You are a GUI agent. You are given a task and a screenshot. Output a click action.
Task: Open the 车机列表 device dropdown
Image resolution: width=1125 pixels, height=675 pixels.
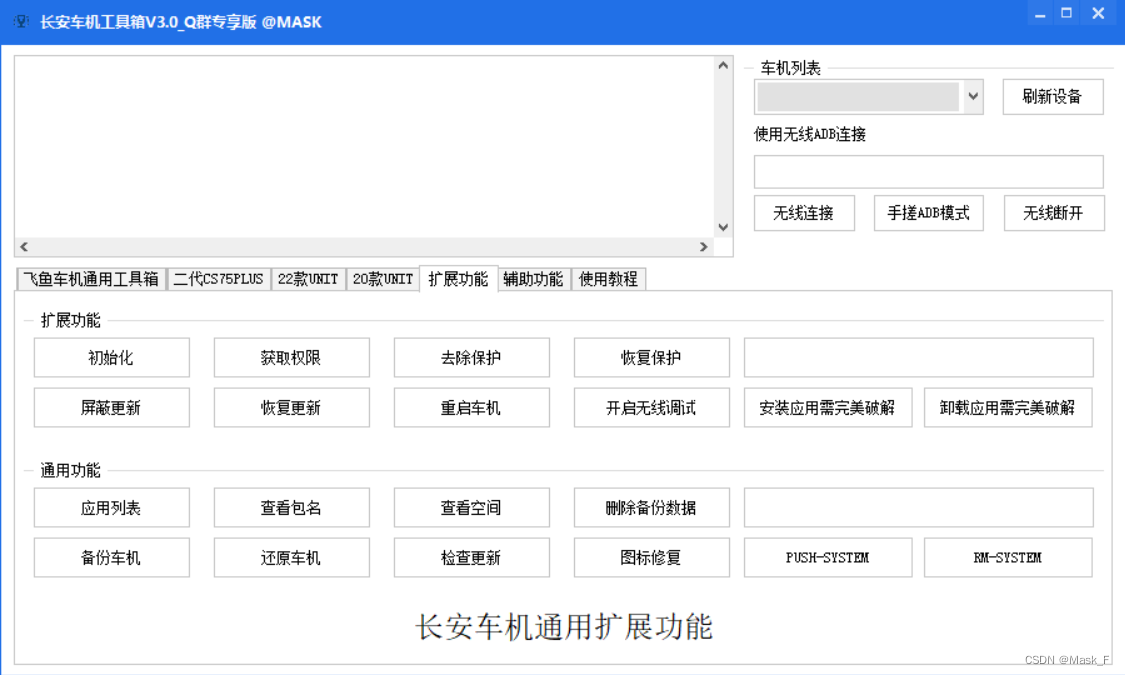click(973, 97)
